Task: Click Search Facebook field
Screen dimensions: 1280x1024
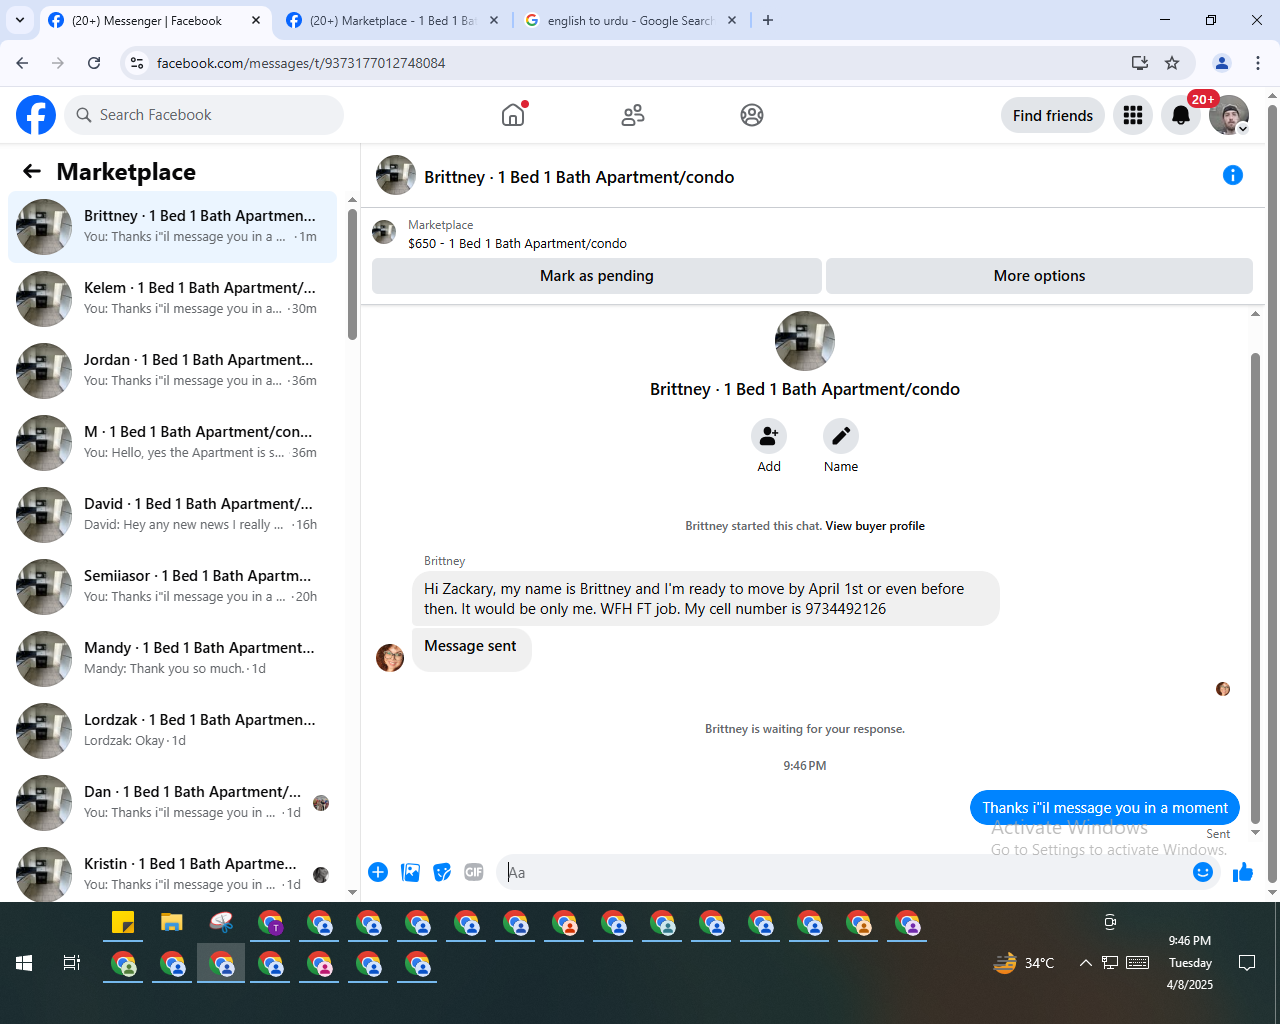Action: pyautogui.click(x=204, y=115)
